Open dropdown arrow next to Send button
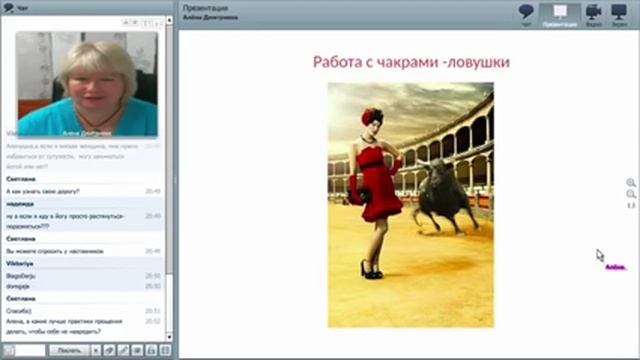This screenshot has width=640, height=360. click(95, 350)
